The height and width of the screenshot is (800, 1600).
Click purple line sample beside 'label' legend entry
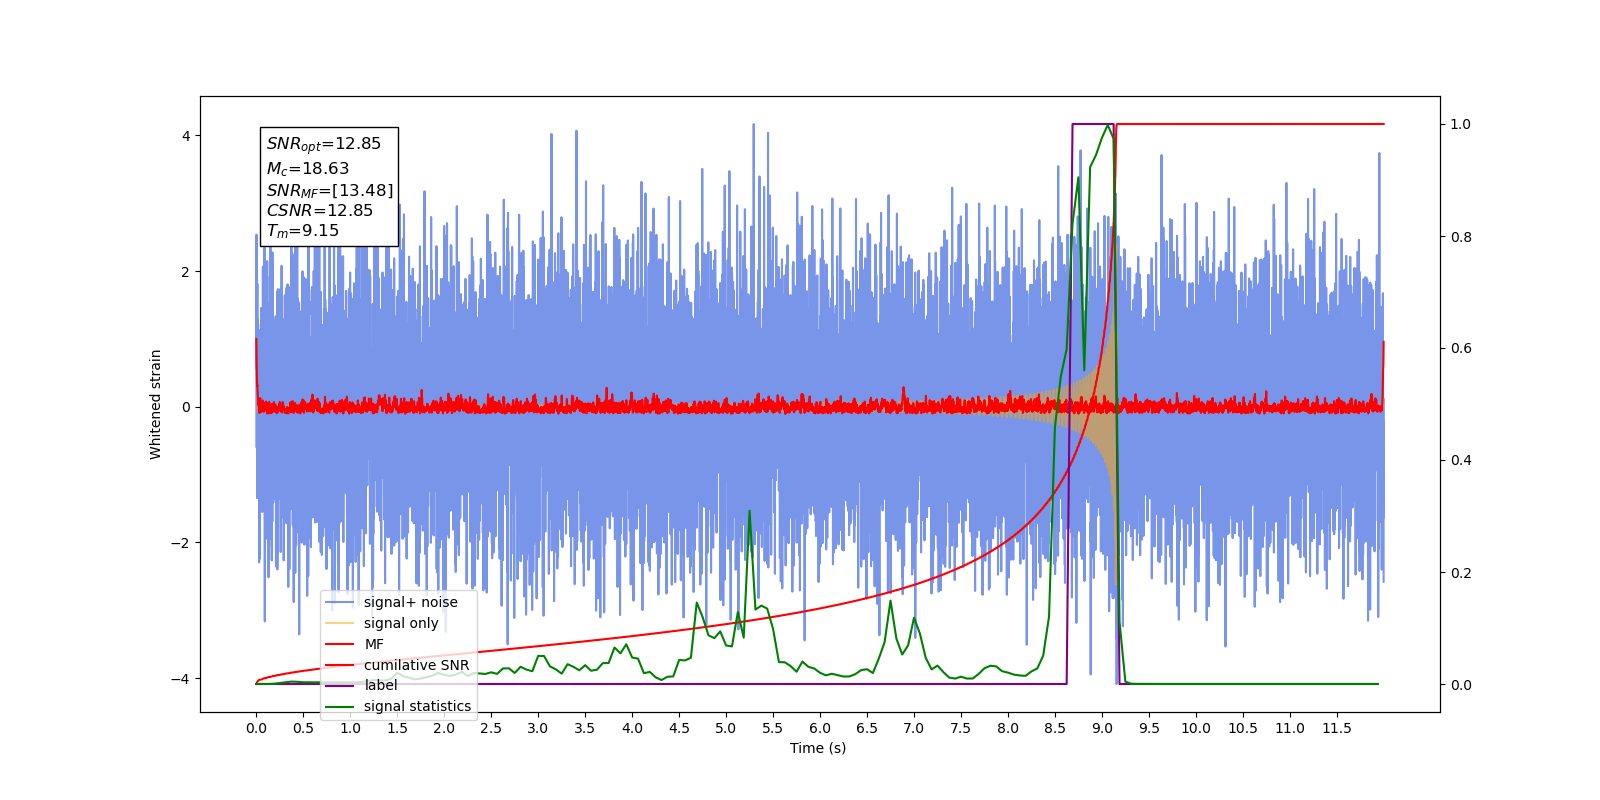pos(340,686)
